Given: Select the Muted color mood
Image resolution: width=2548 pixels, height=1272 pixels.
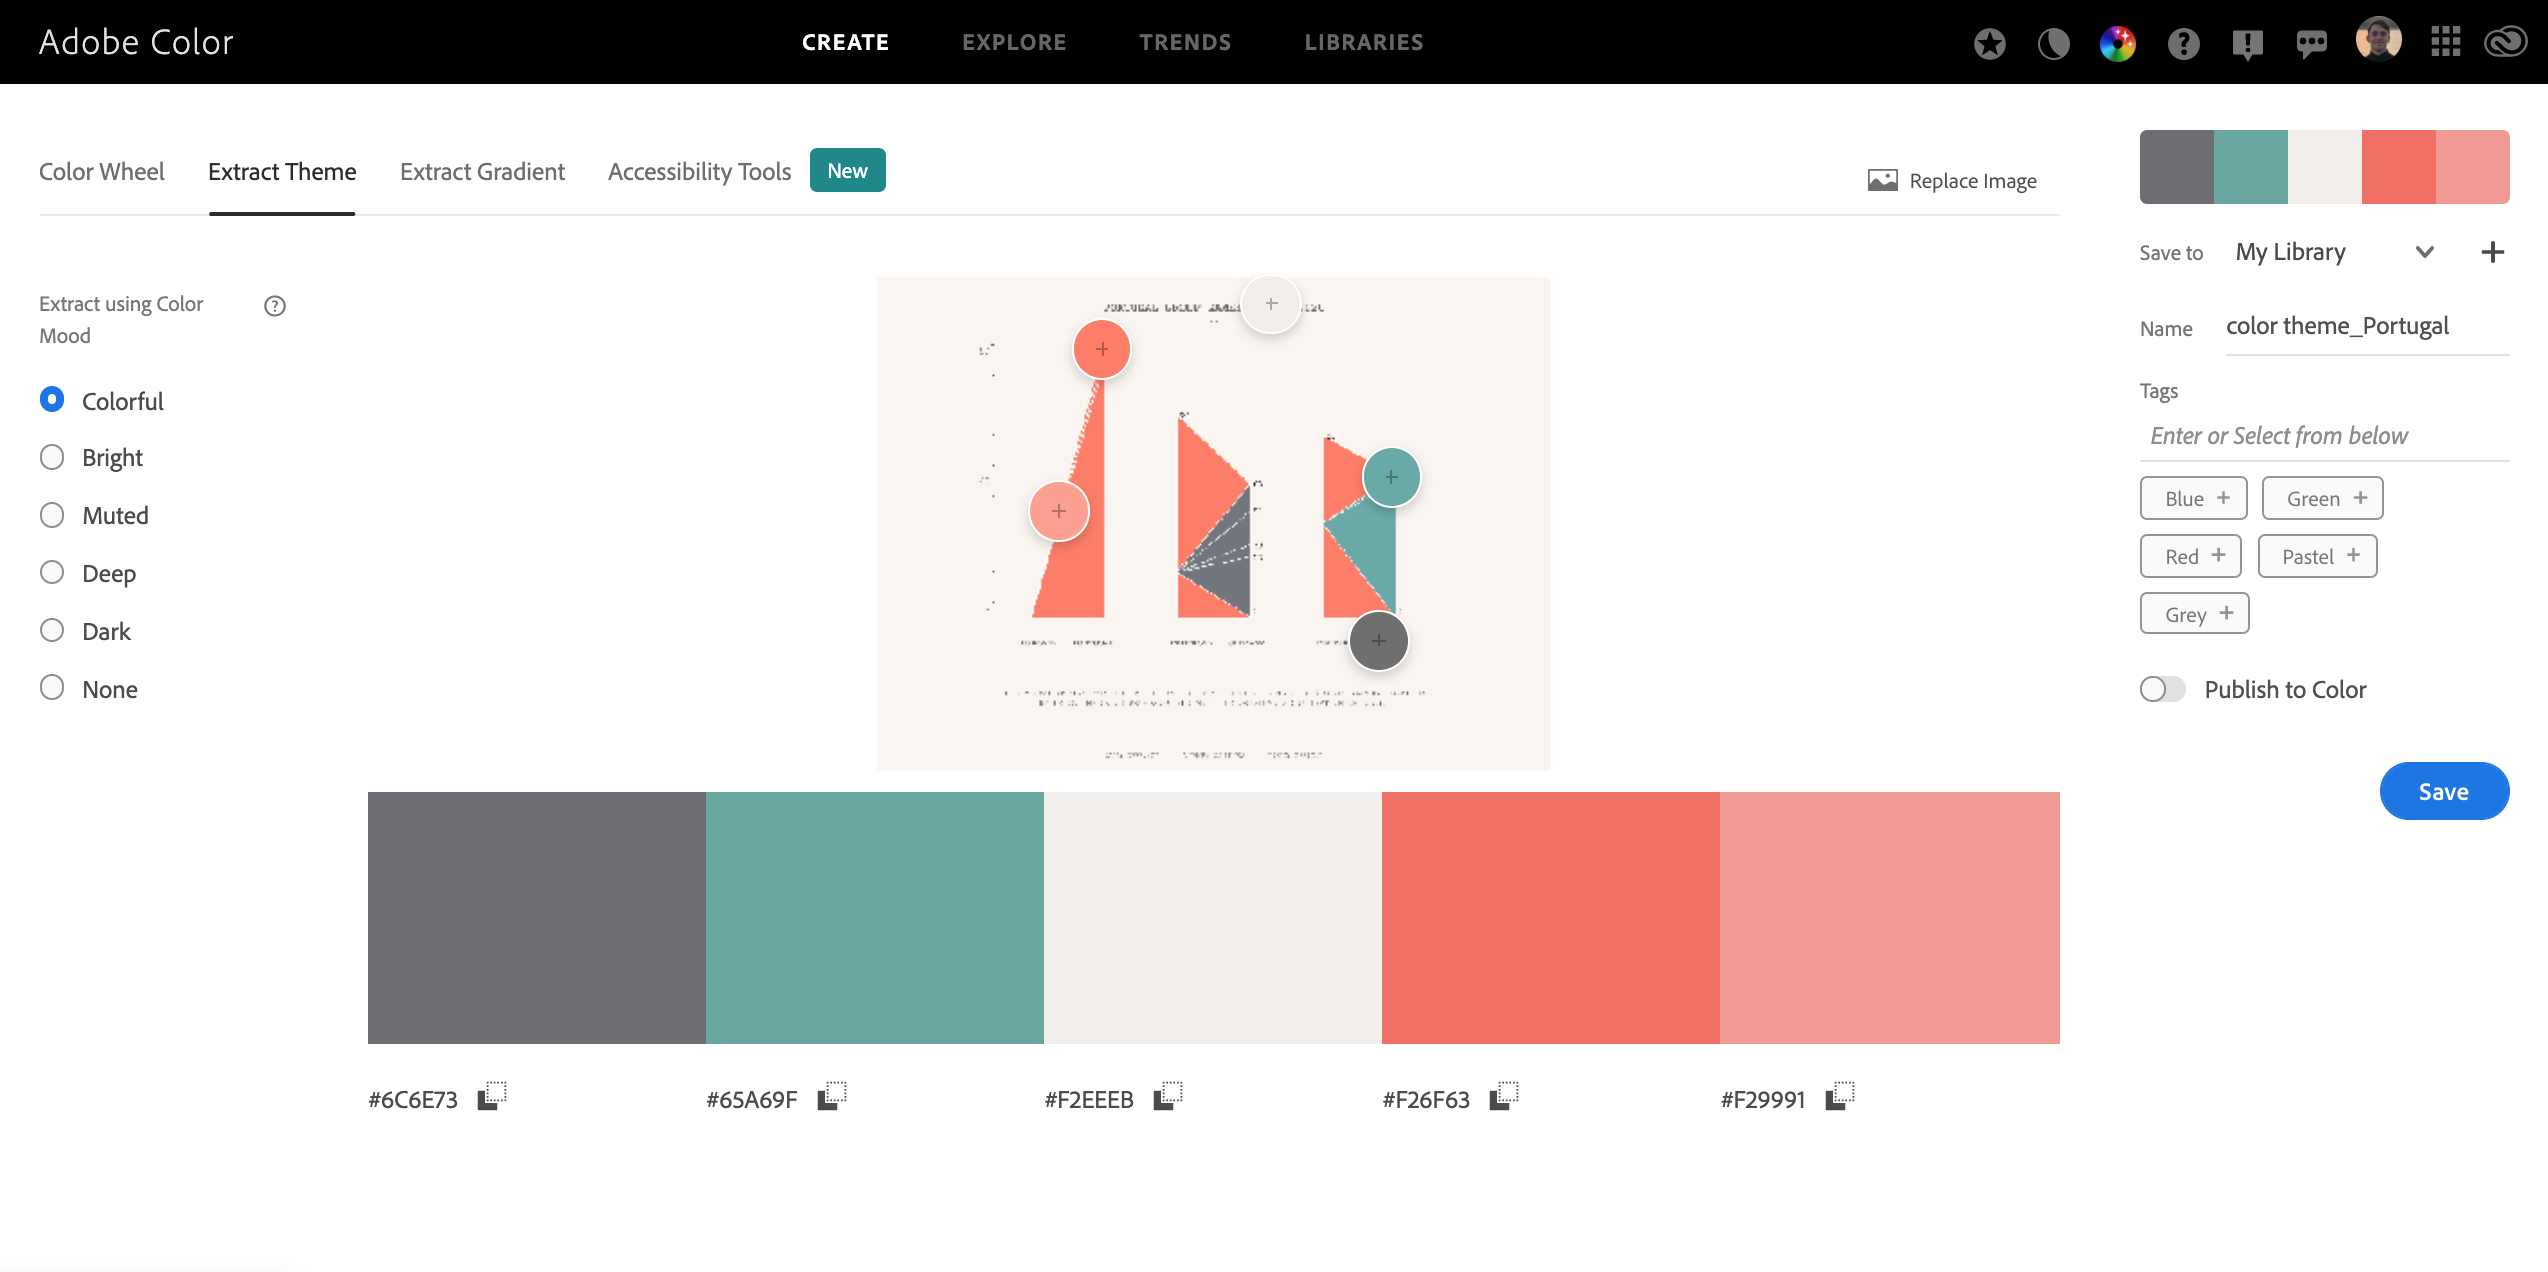Looking at the screenshot, I should click(52, 515).
